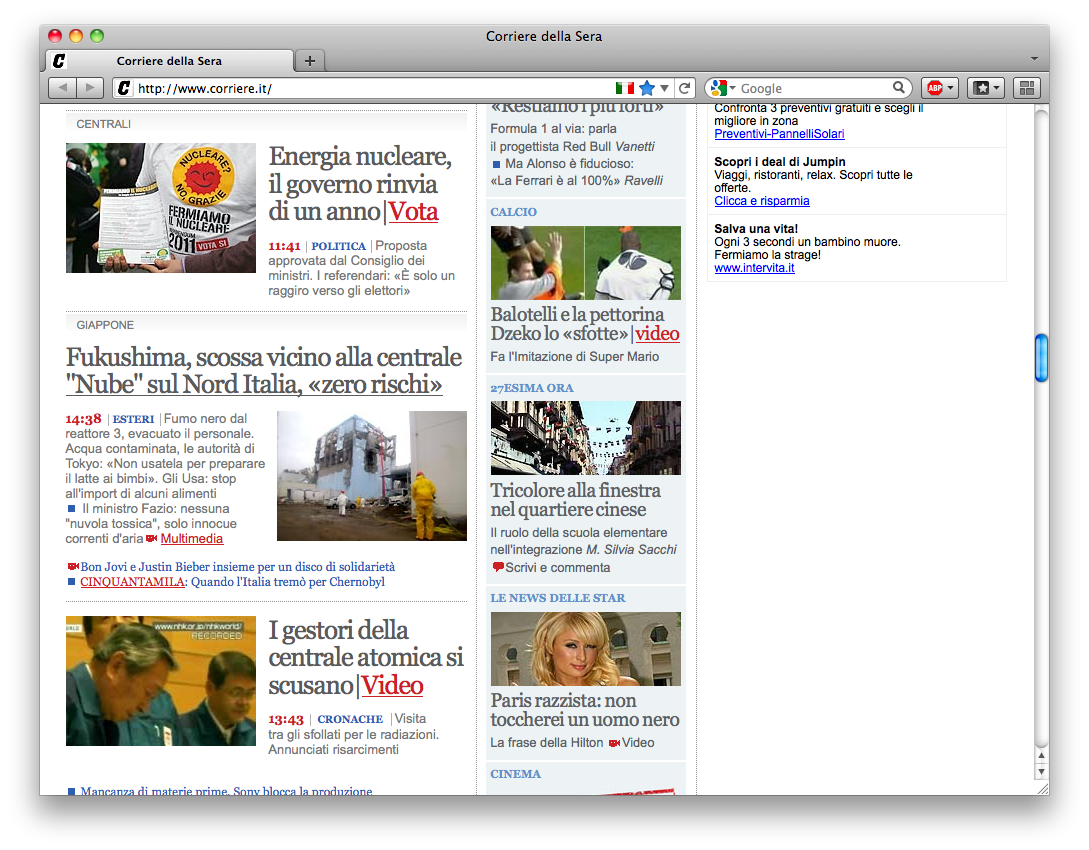
Task: Open the Adblock Plus ABP icon
Action: tap(939, 88)
